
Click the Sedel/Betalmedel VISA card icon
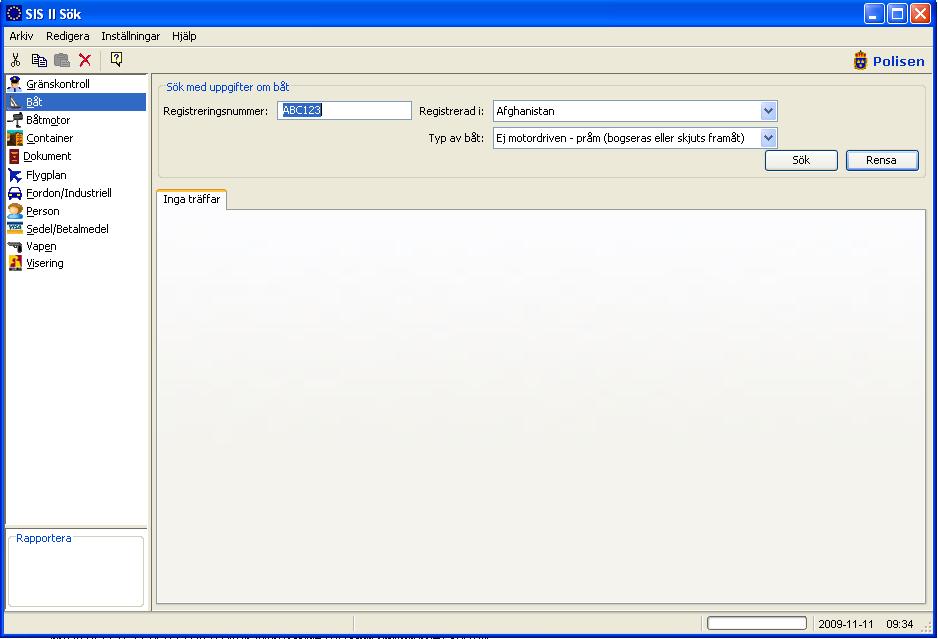(x=15, y=228)
